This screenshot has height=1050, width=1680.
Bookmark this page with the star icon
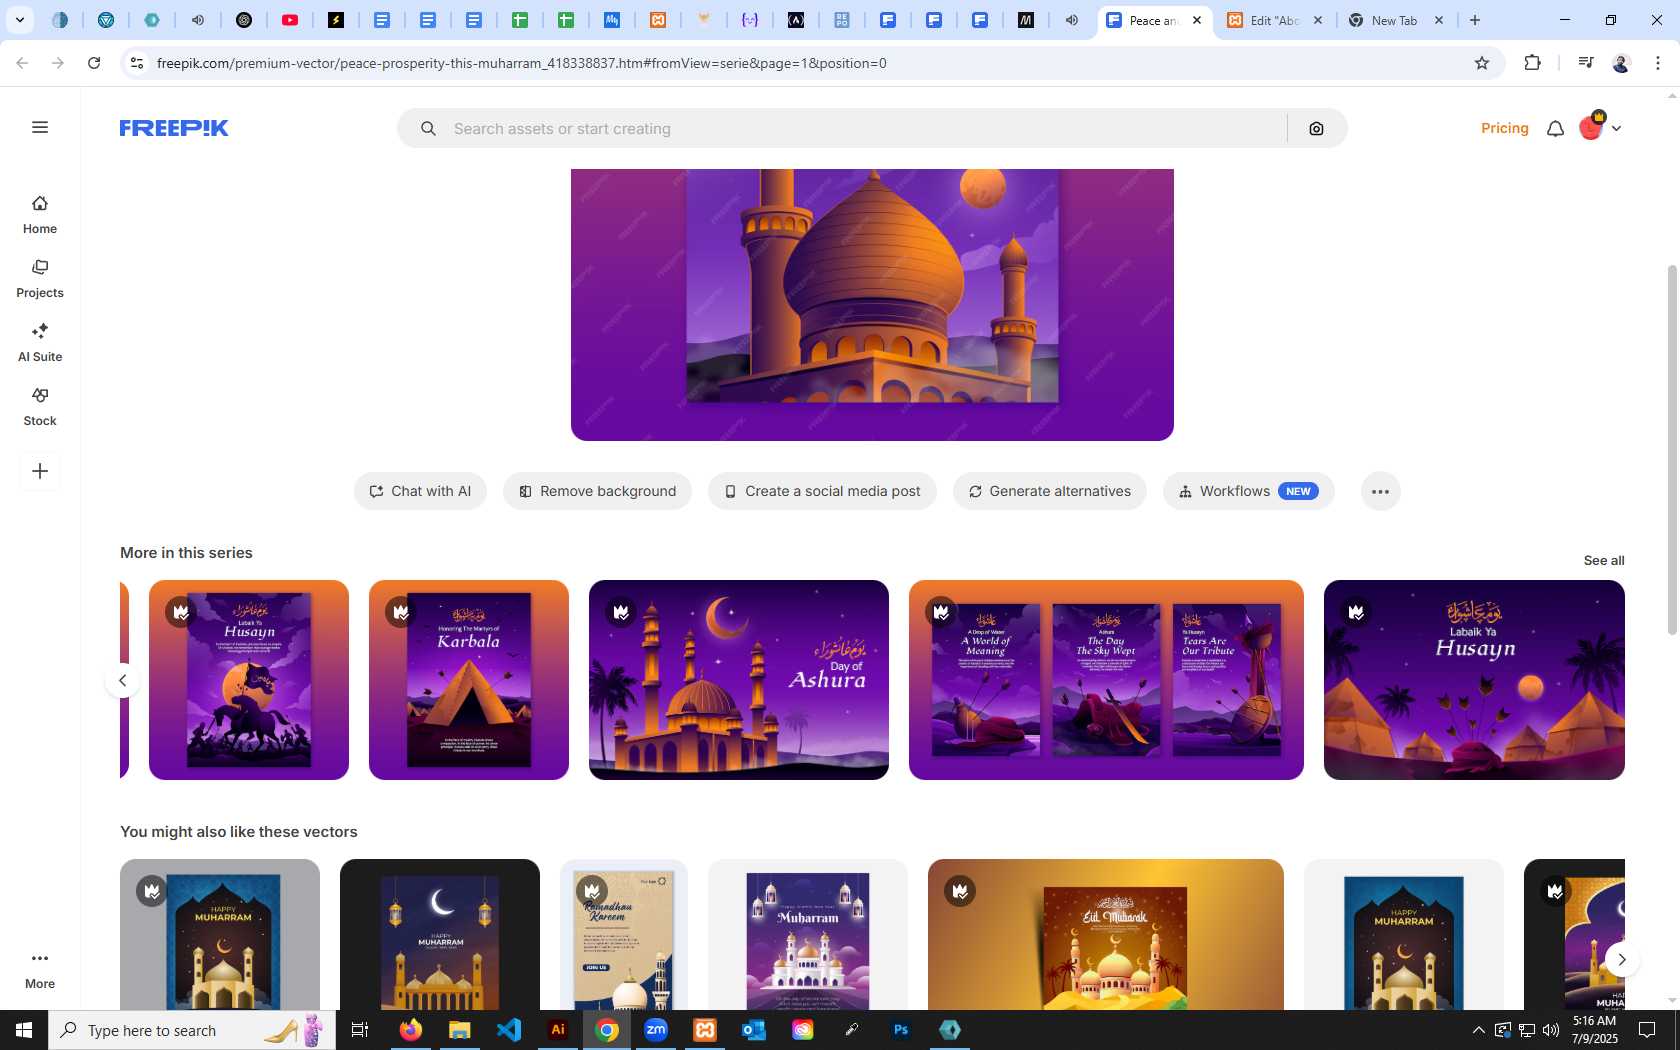[x=1482, y=63]
